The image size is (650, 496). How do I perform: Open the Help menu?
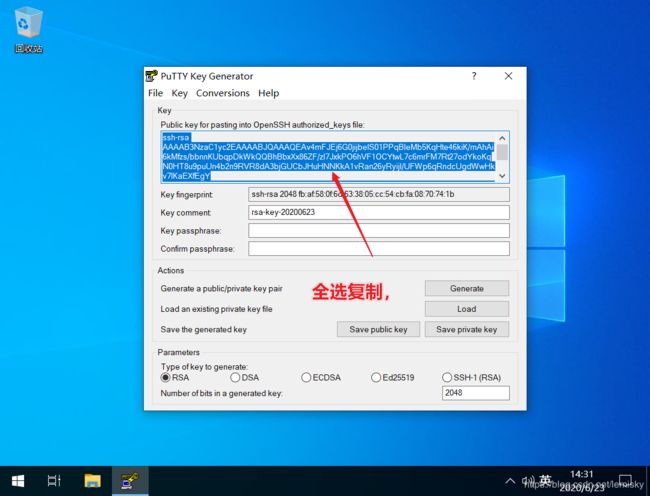point(269,93)
